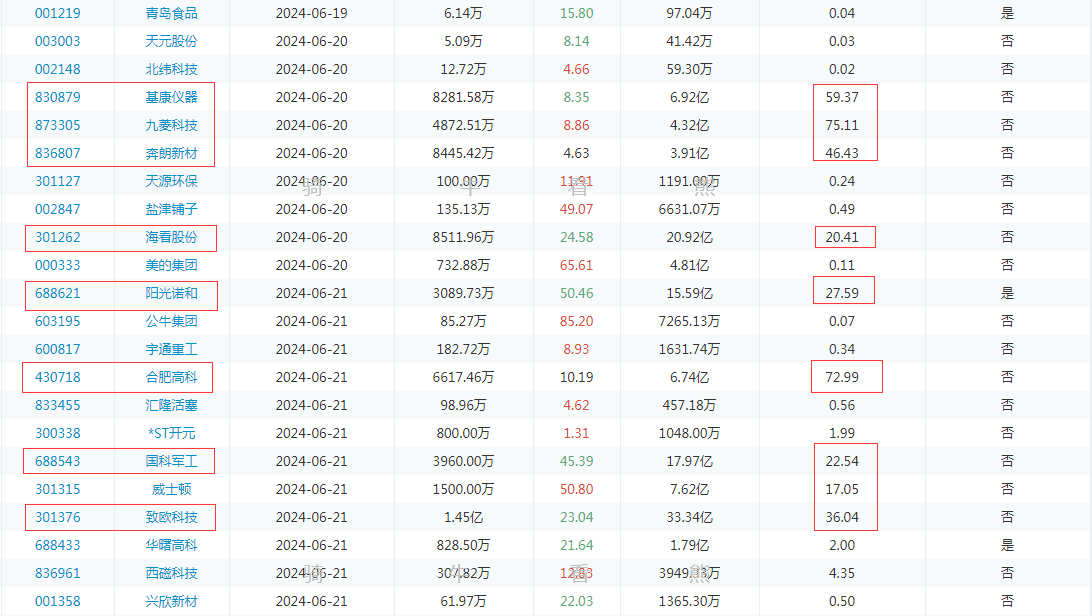The height and width of the screenshot is (616, 1092).
Task: Go to the 宇通重工 stock link
Action: point(171,349)
